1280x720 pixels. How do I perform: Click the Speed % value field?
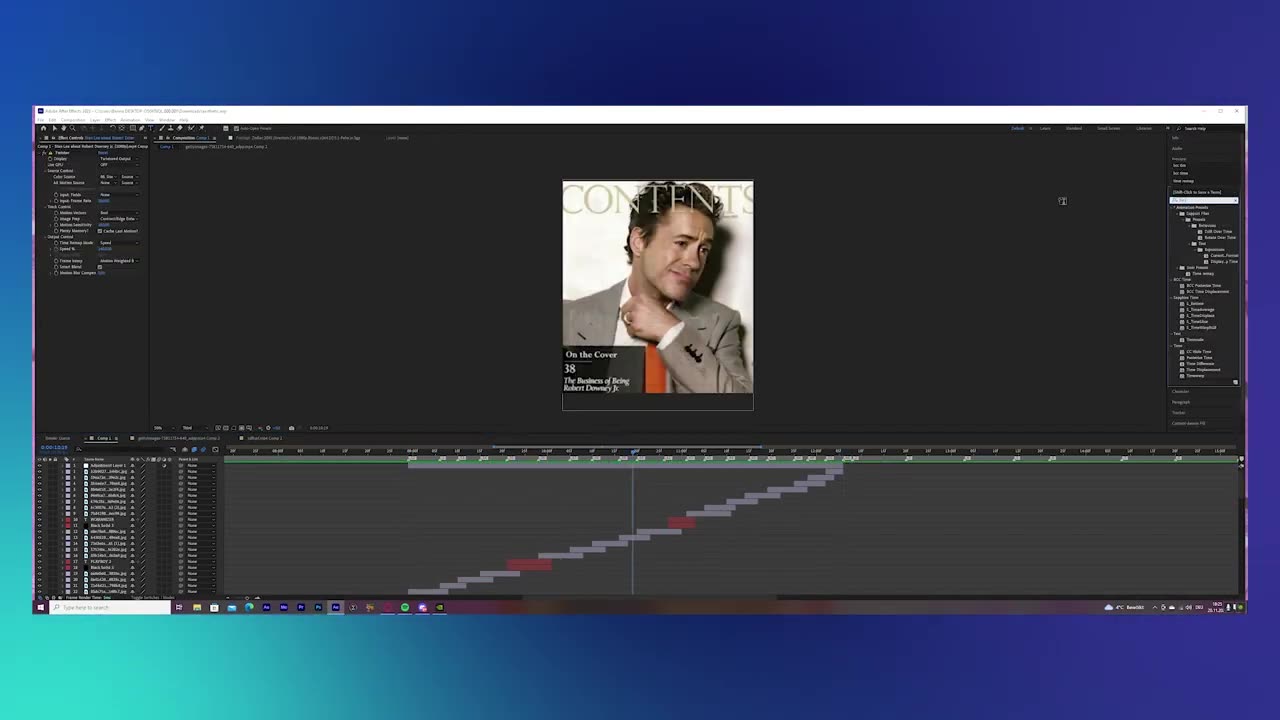pos(105,249)
